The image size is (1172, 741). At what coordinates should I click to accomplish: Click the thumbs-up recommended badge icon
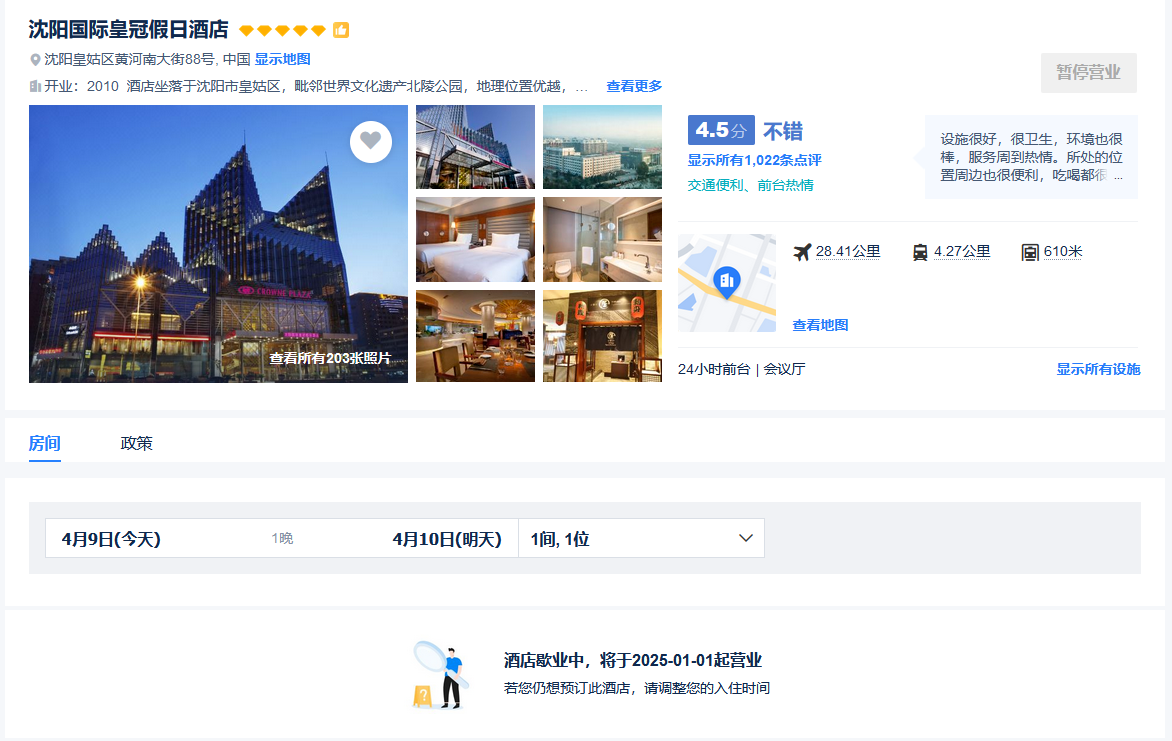point(341,30)
